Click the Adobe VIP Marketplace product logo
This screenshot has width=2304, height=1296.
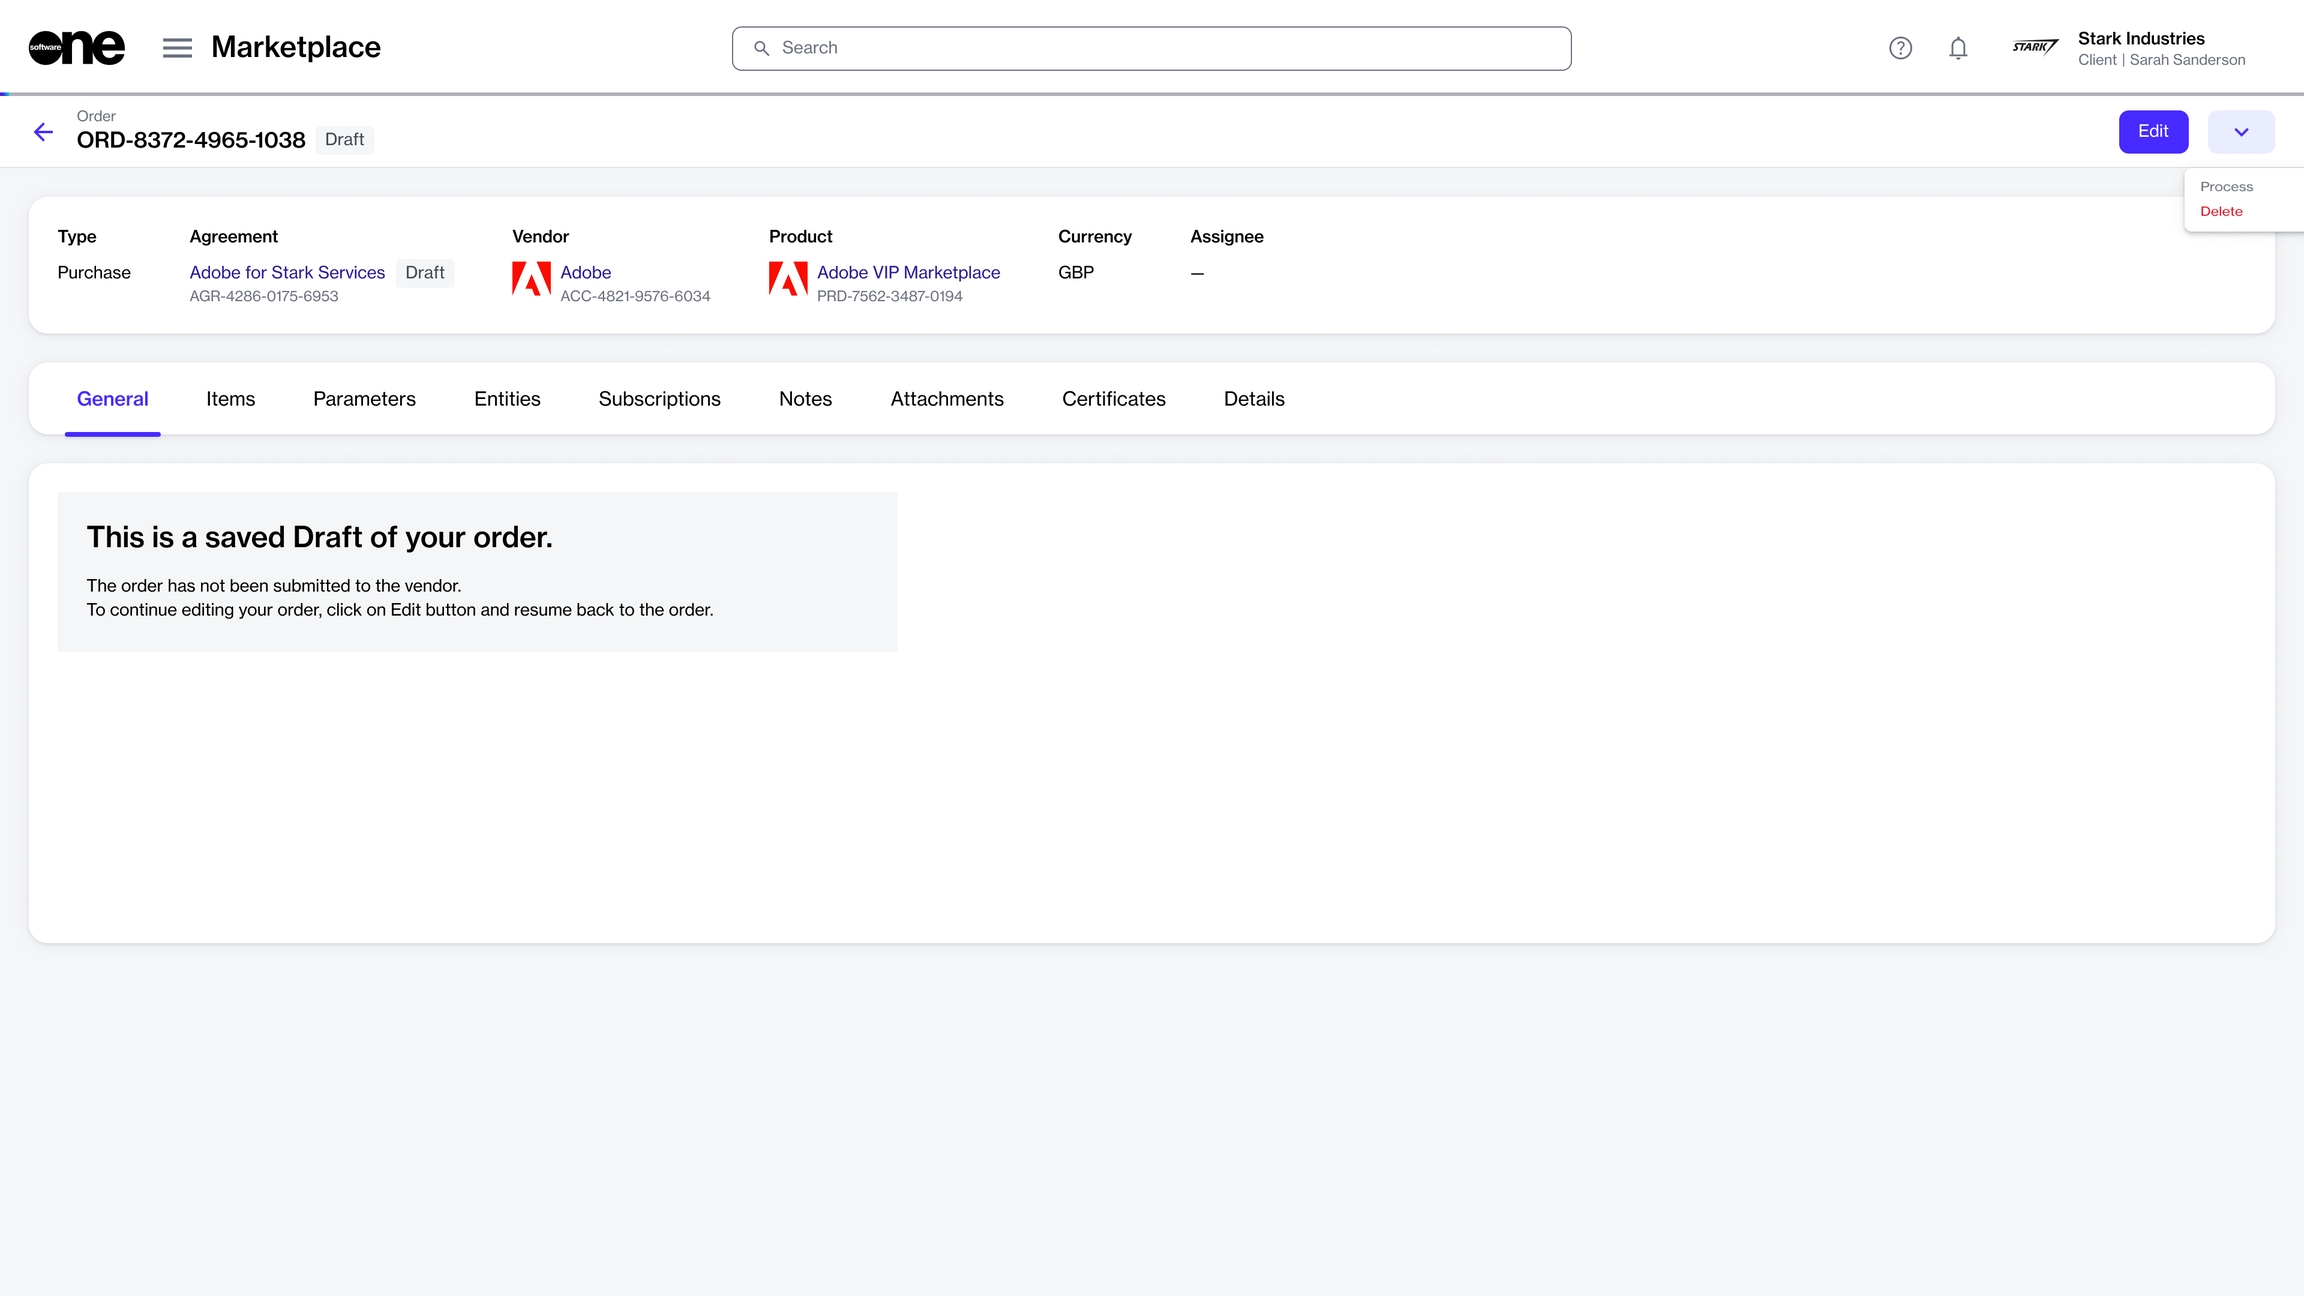point(788,279)
